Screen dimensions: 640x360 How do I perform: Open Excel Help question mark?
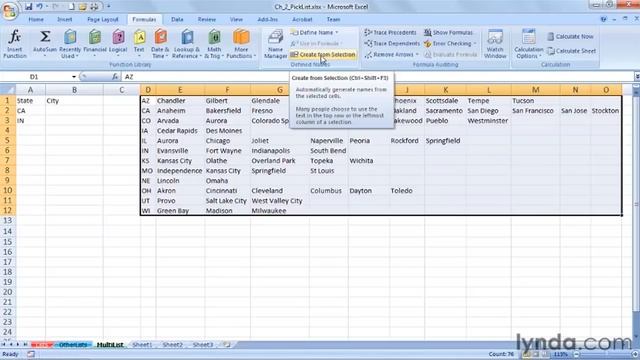point(603,19)
